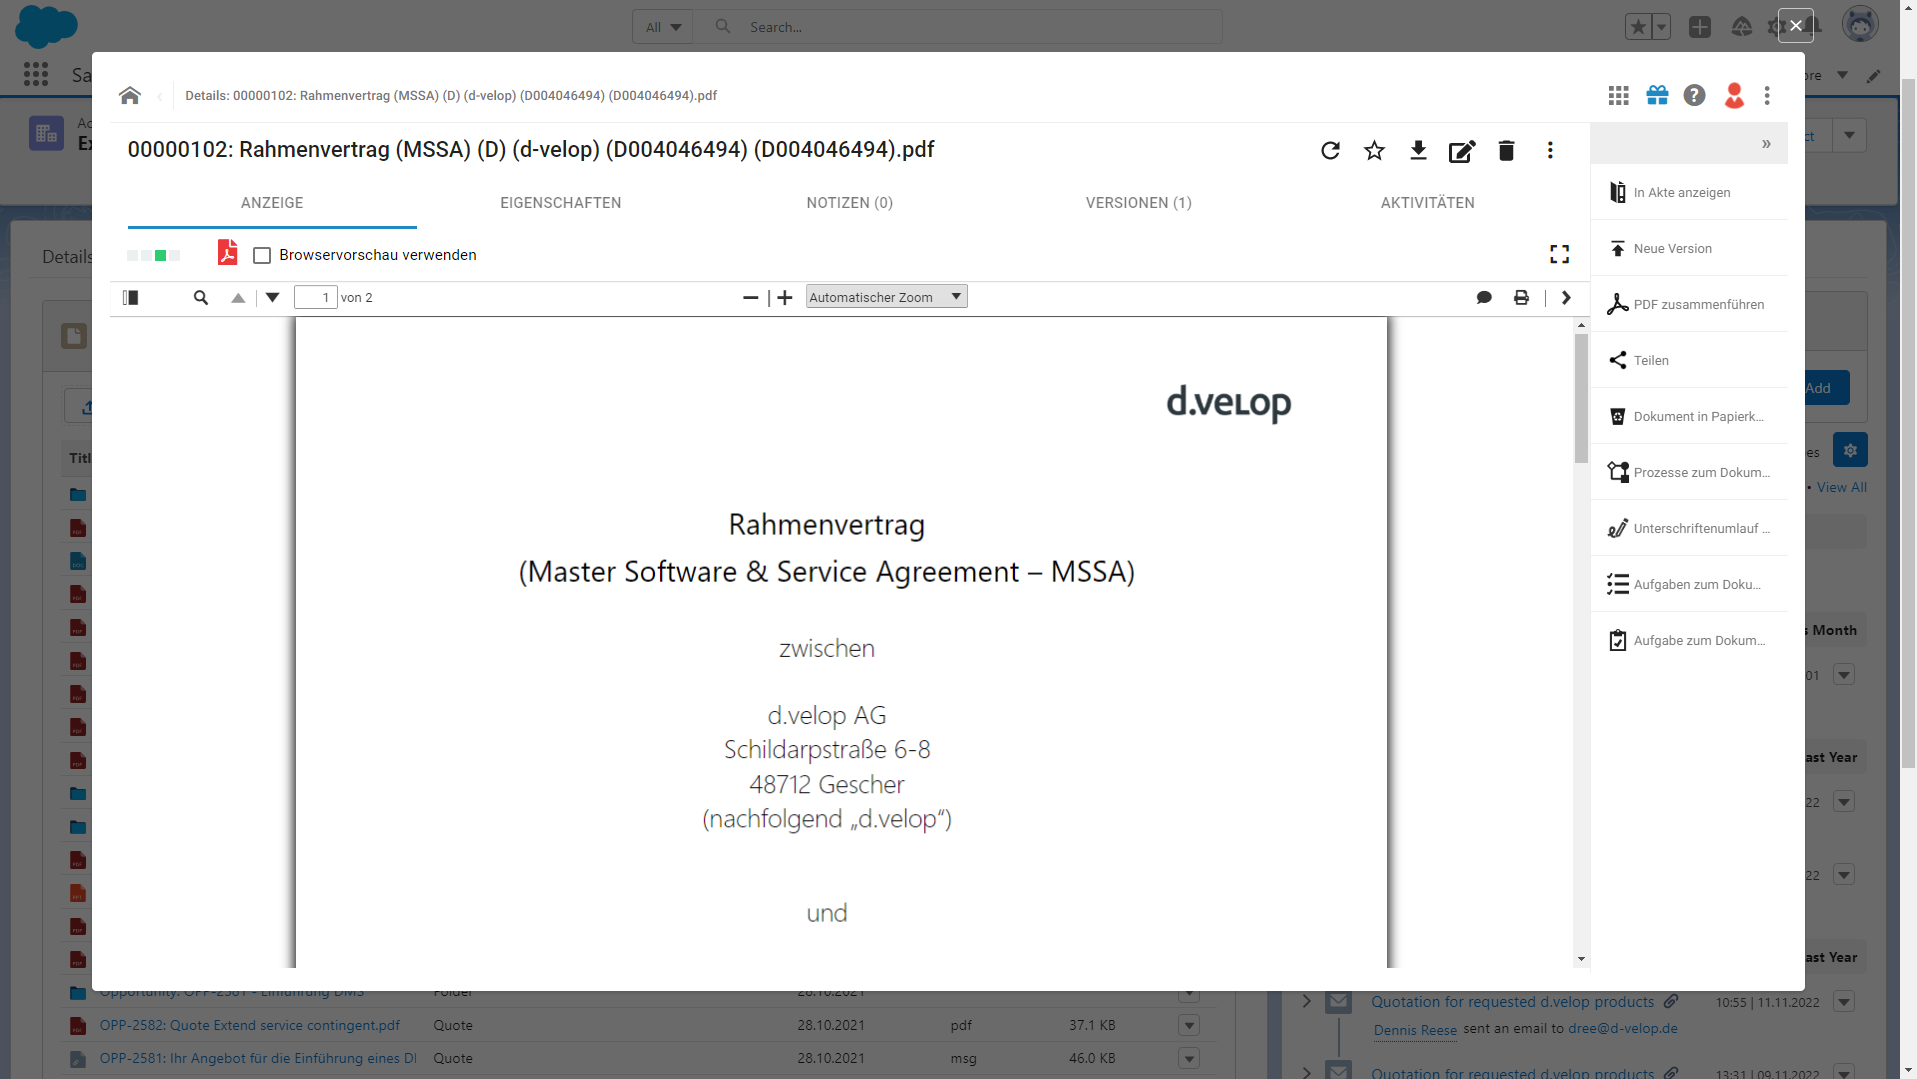Screen dimensions: 1917x1079
Task: Open the Automatischer Zoom dropdown
Action: (886, 297)
